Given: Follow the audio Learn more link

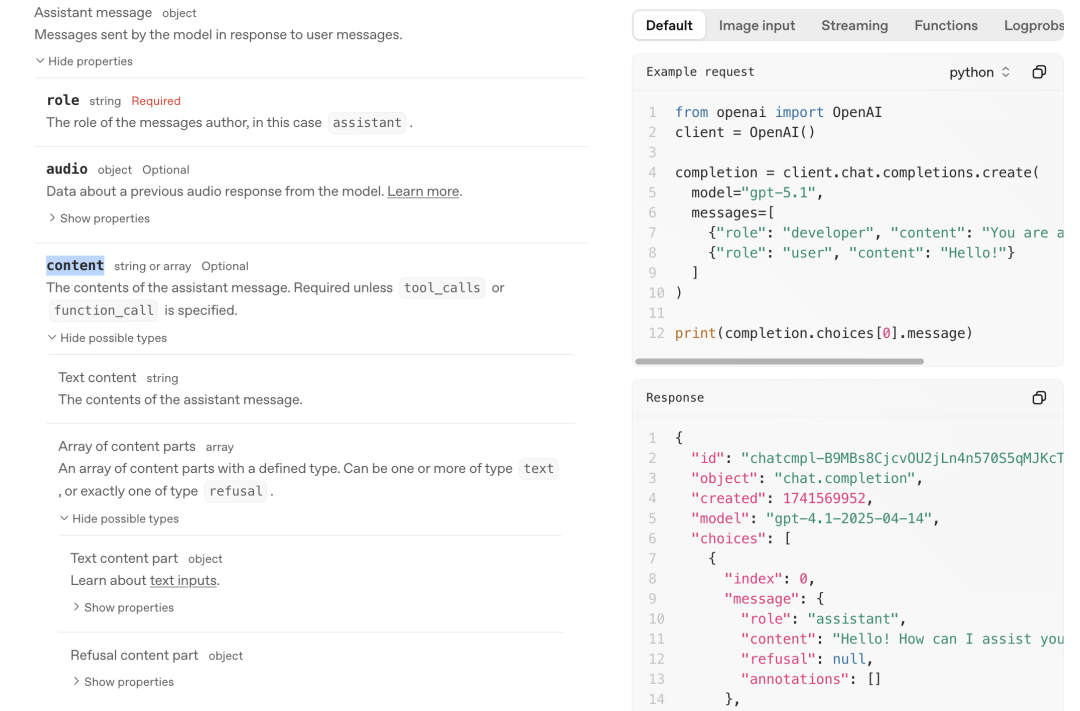Looking at the screenshot, I should coord(423,192).
